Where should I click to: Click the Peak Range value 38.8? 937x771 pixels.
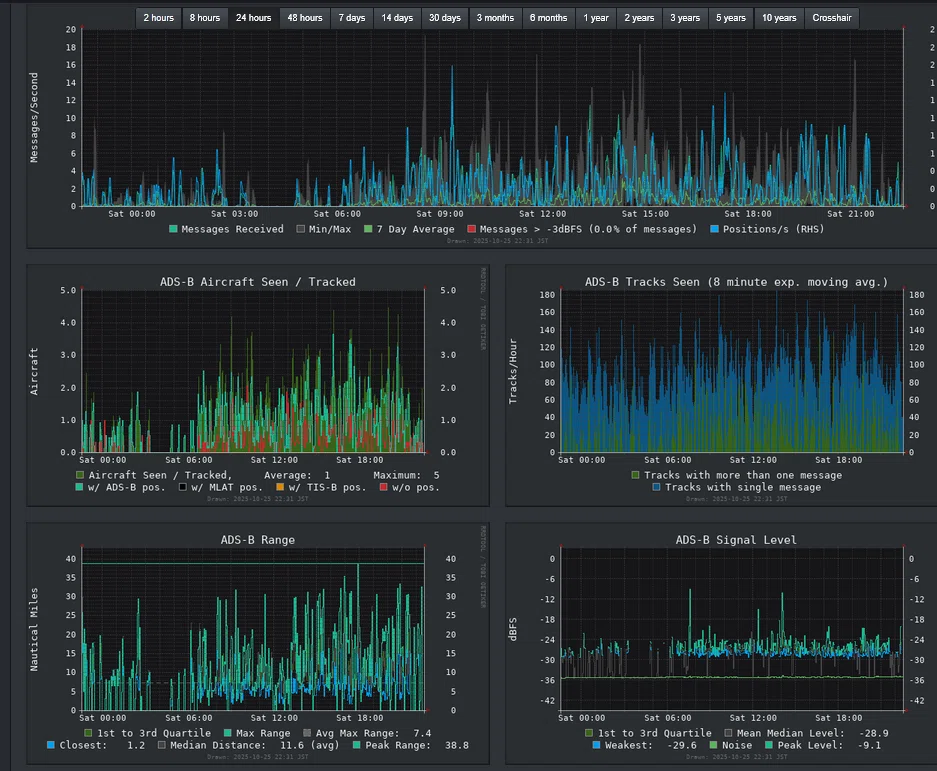pyautogui.click(x=457, y=745)
